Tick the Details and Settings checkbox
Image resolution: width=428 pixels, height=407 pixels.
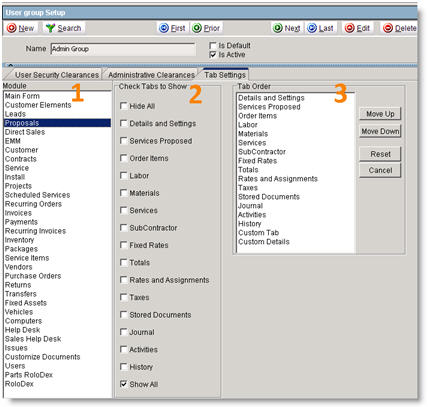124,123
